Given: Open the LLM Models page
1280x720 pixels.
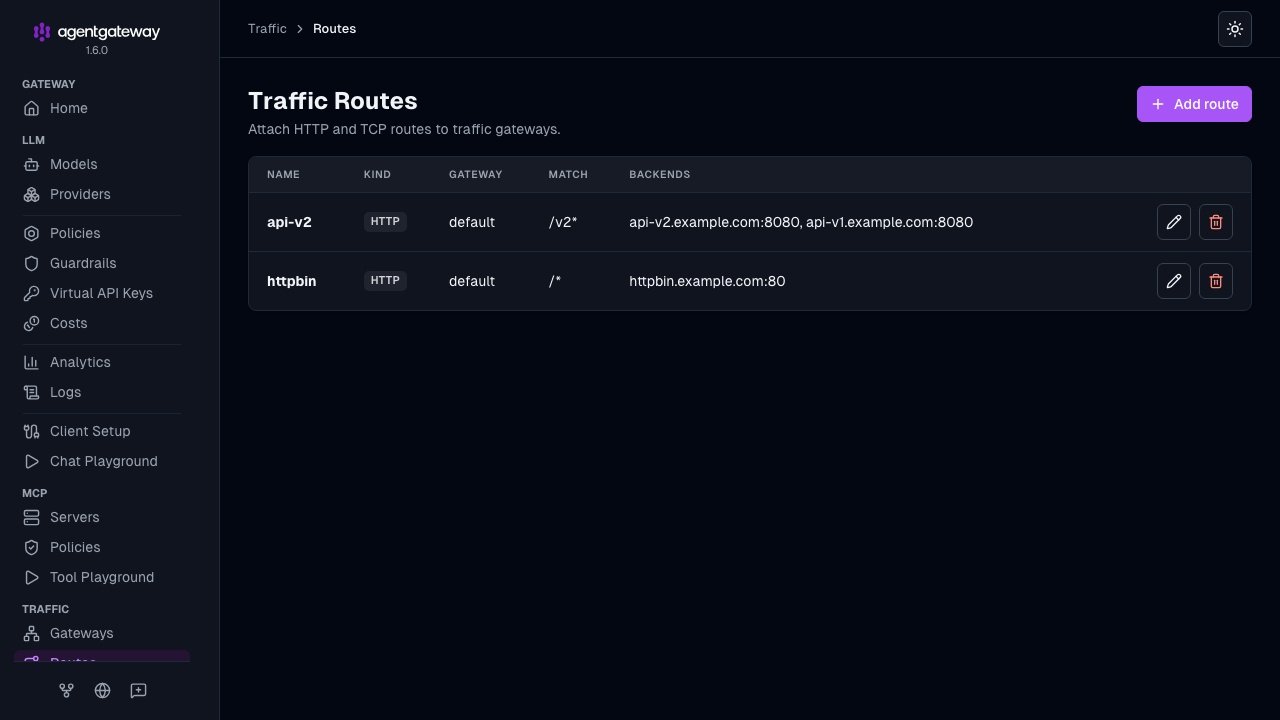Looking at the screenshot, I should coord(102,164).
